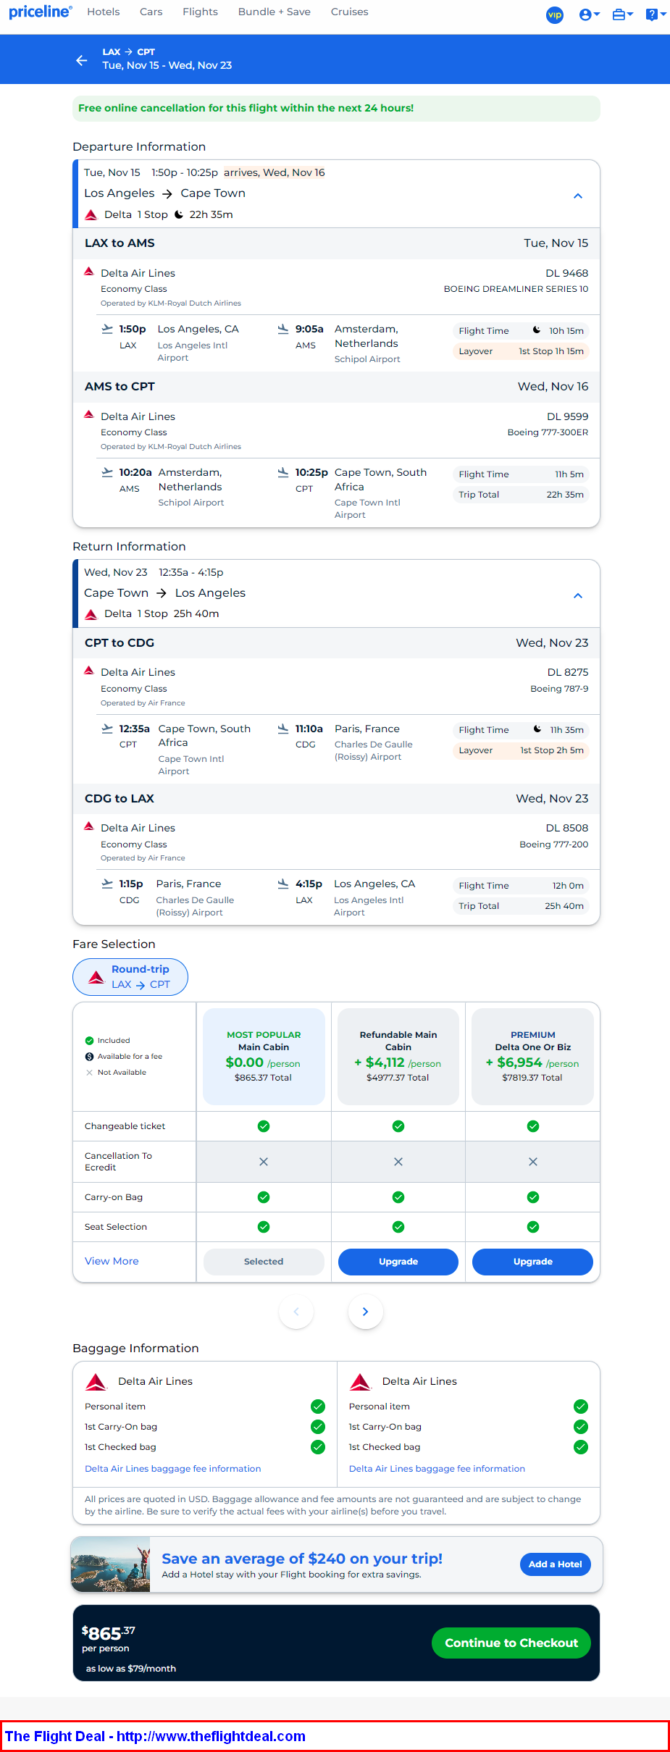Click landing icon beside 4:15p LAX

(283, 883)
